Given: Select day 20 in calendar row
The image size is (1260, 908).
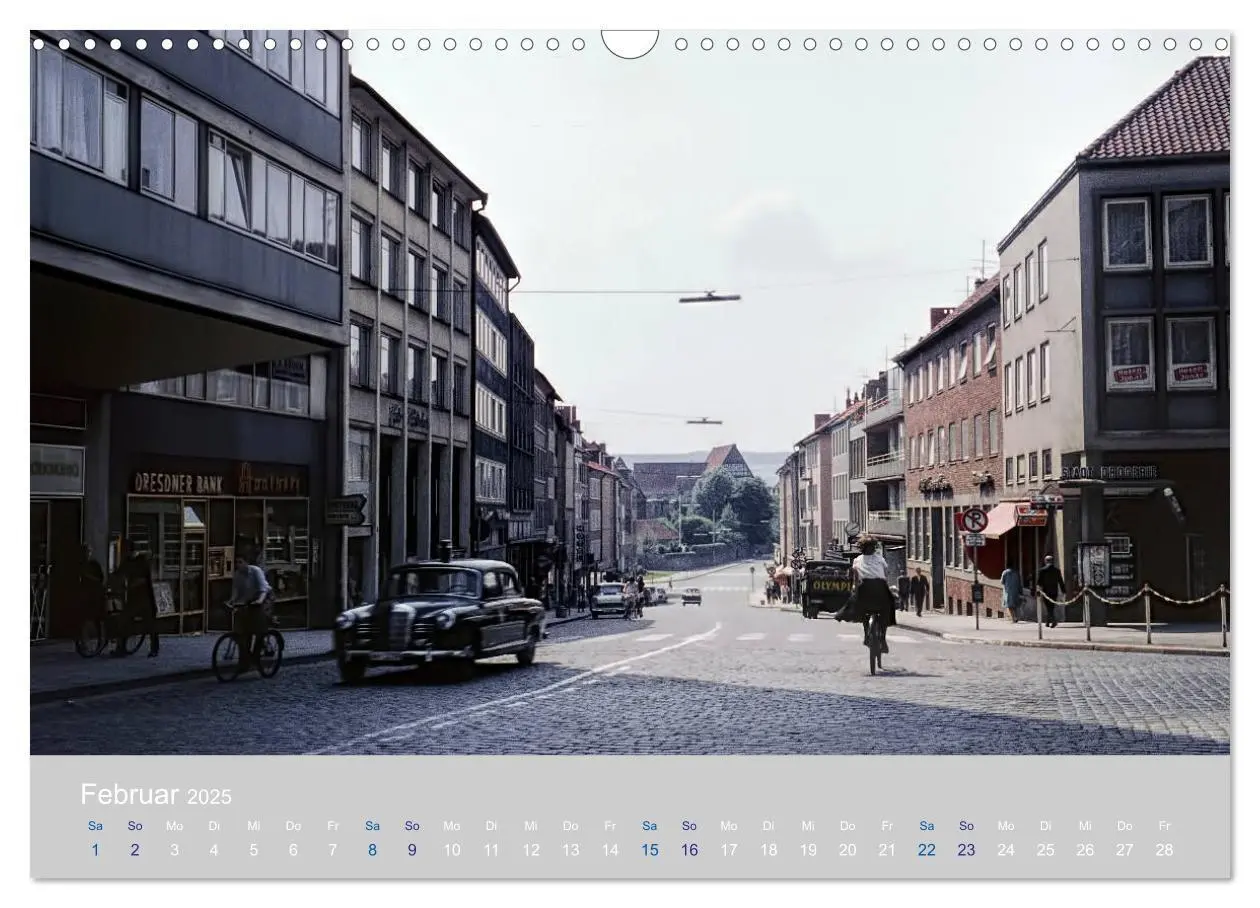Looking at the screenshot, I should 848,850.
